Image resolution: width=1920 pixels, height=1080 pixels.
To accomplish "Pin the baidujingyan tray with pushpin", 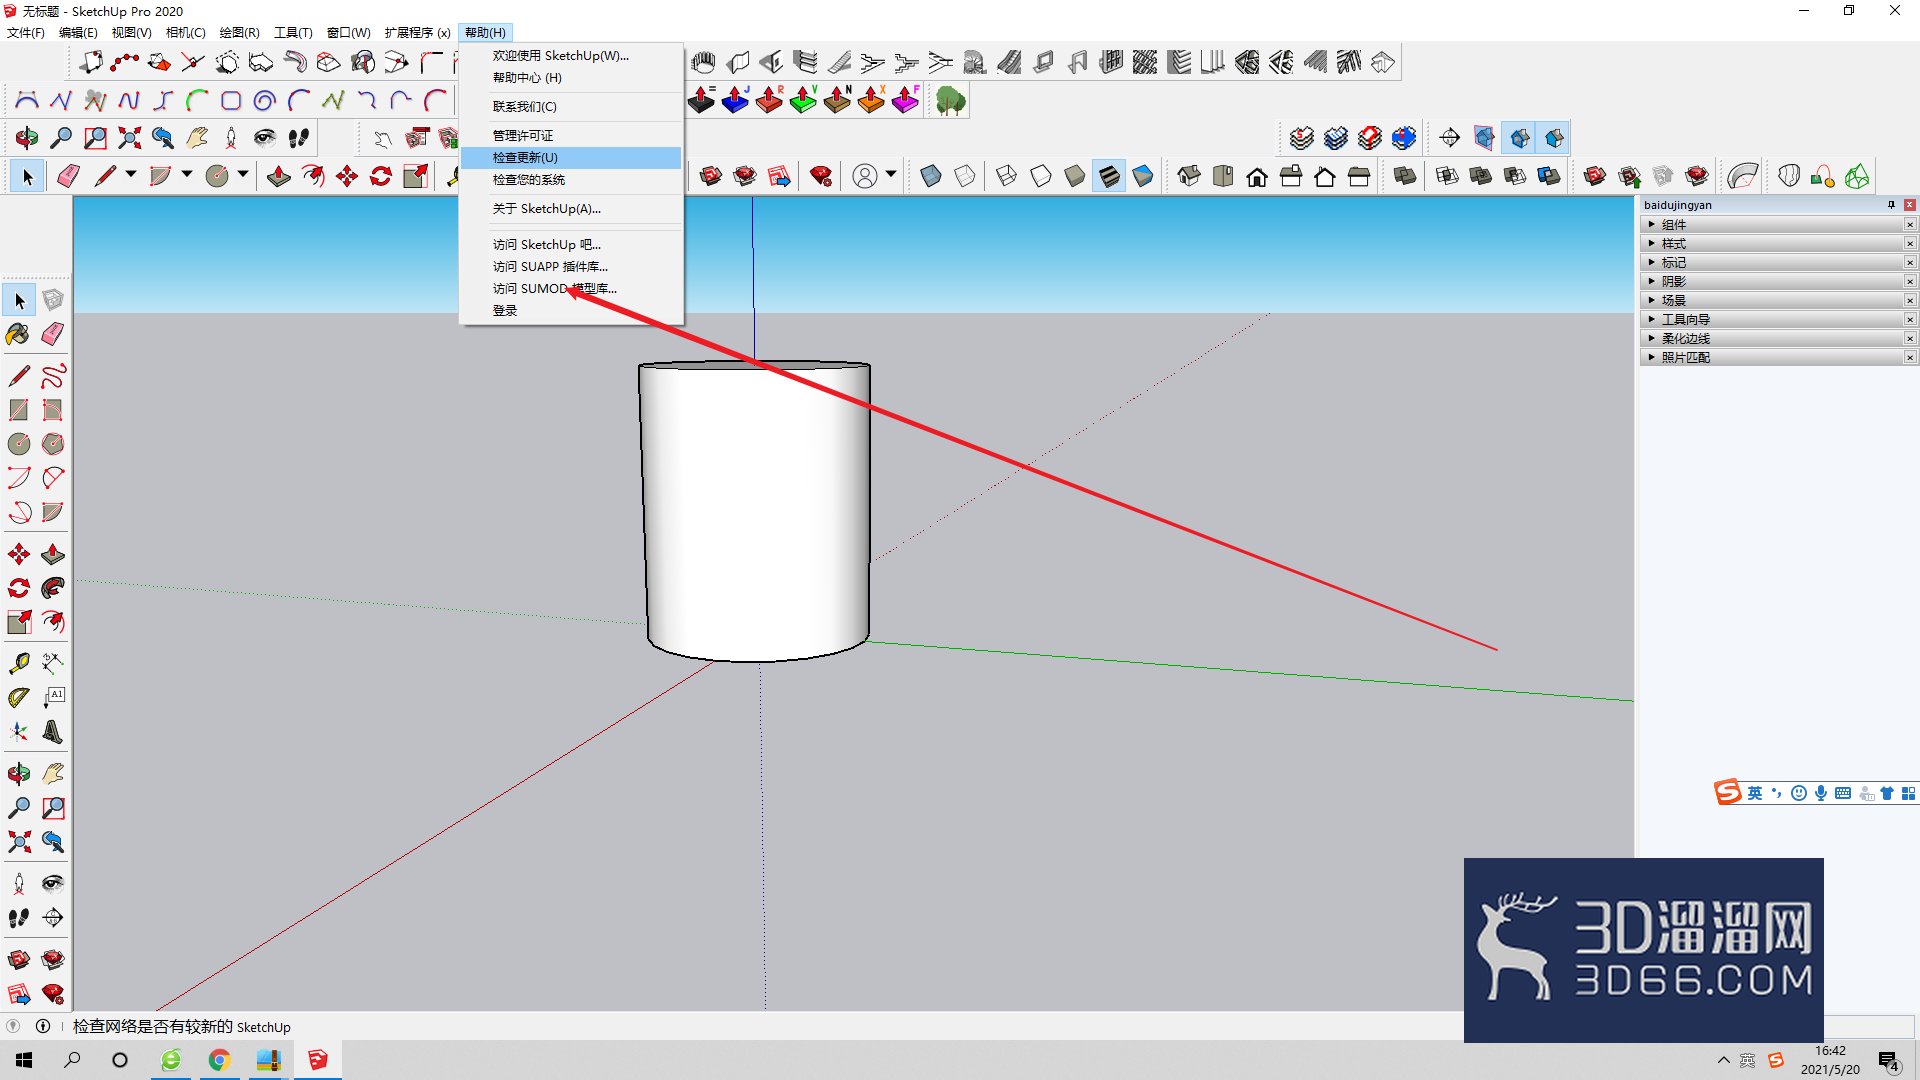I will coord(1891,205).
